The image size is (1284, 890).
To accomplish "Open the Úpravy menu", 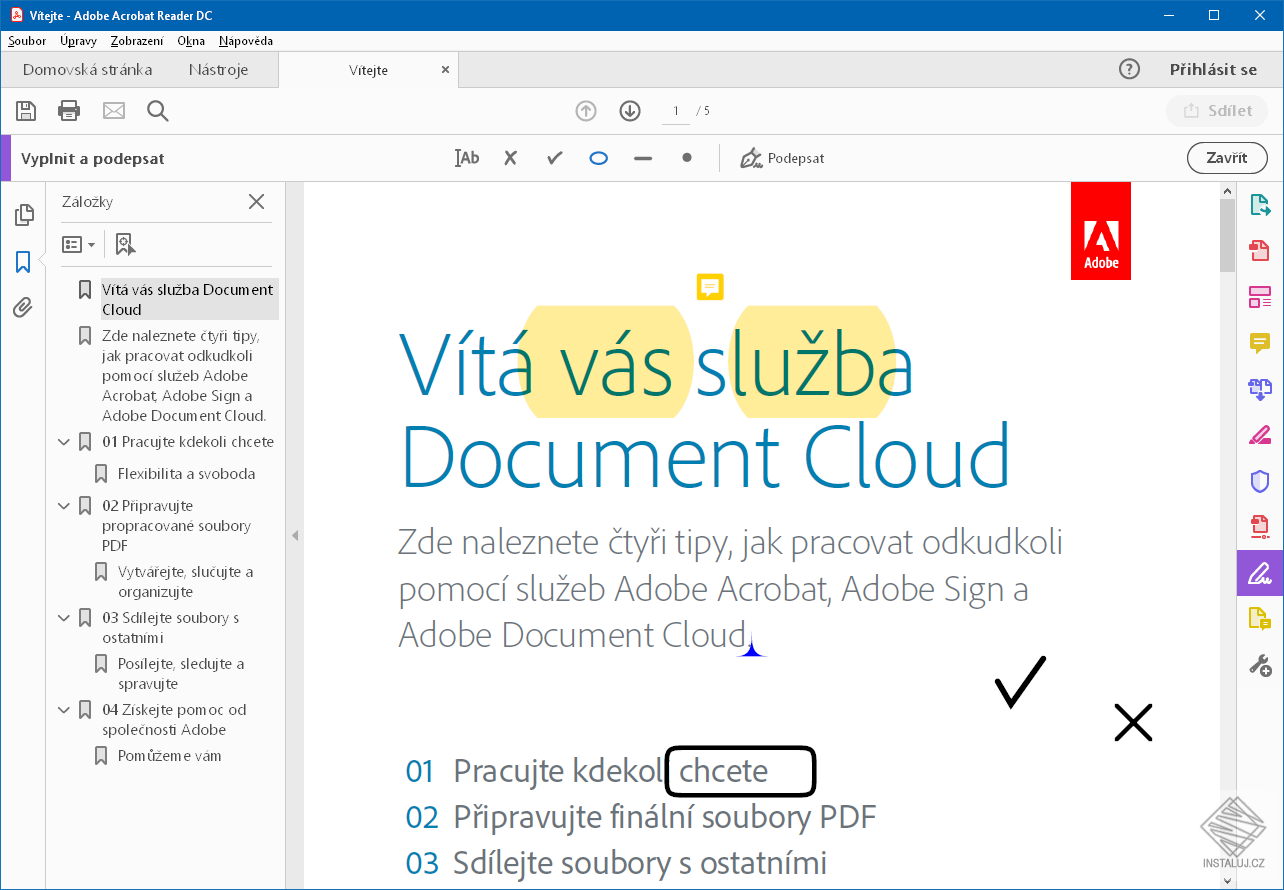I will pyautogui.click(x=78, y=41).
